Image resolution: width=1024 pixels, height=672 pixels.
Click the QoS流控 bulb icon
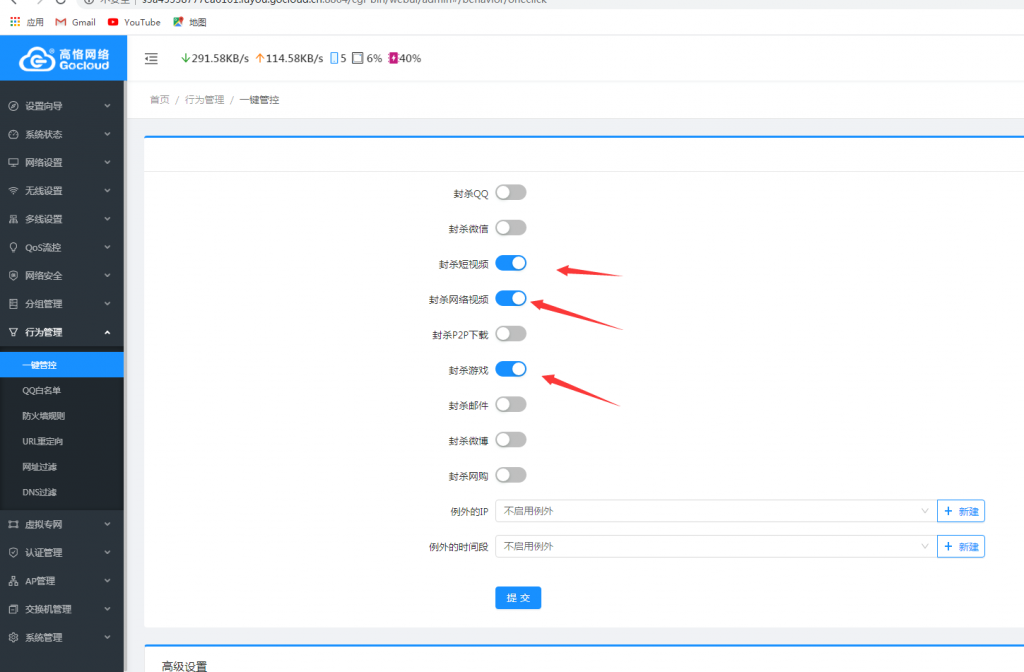coord(13,247)
